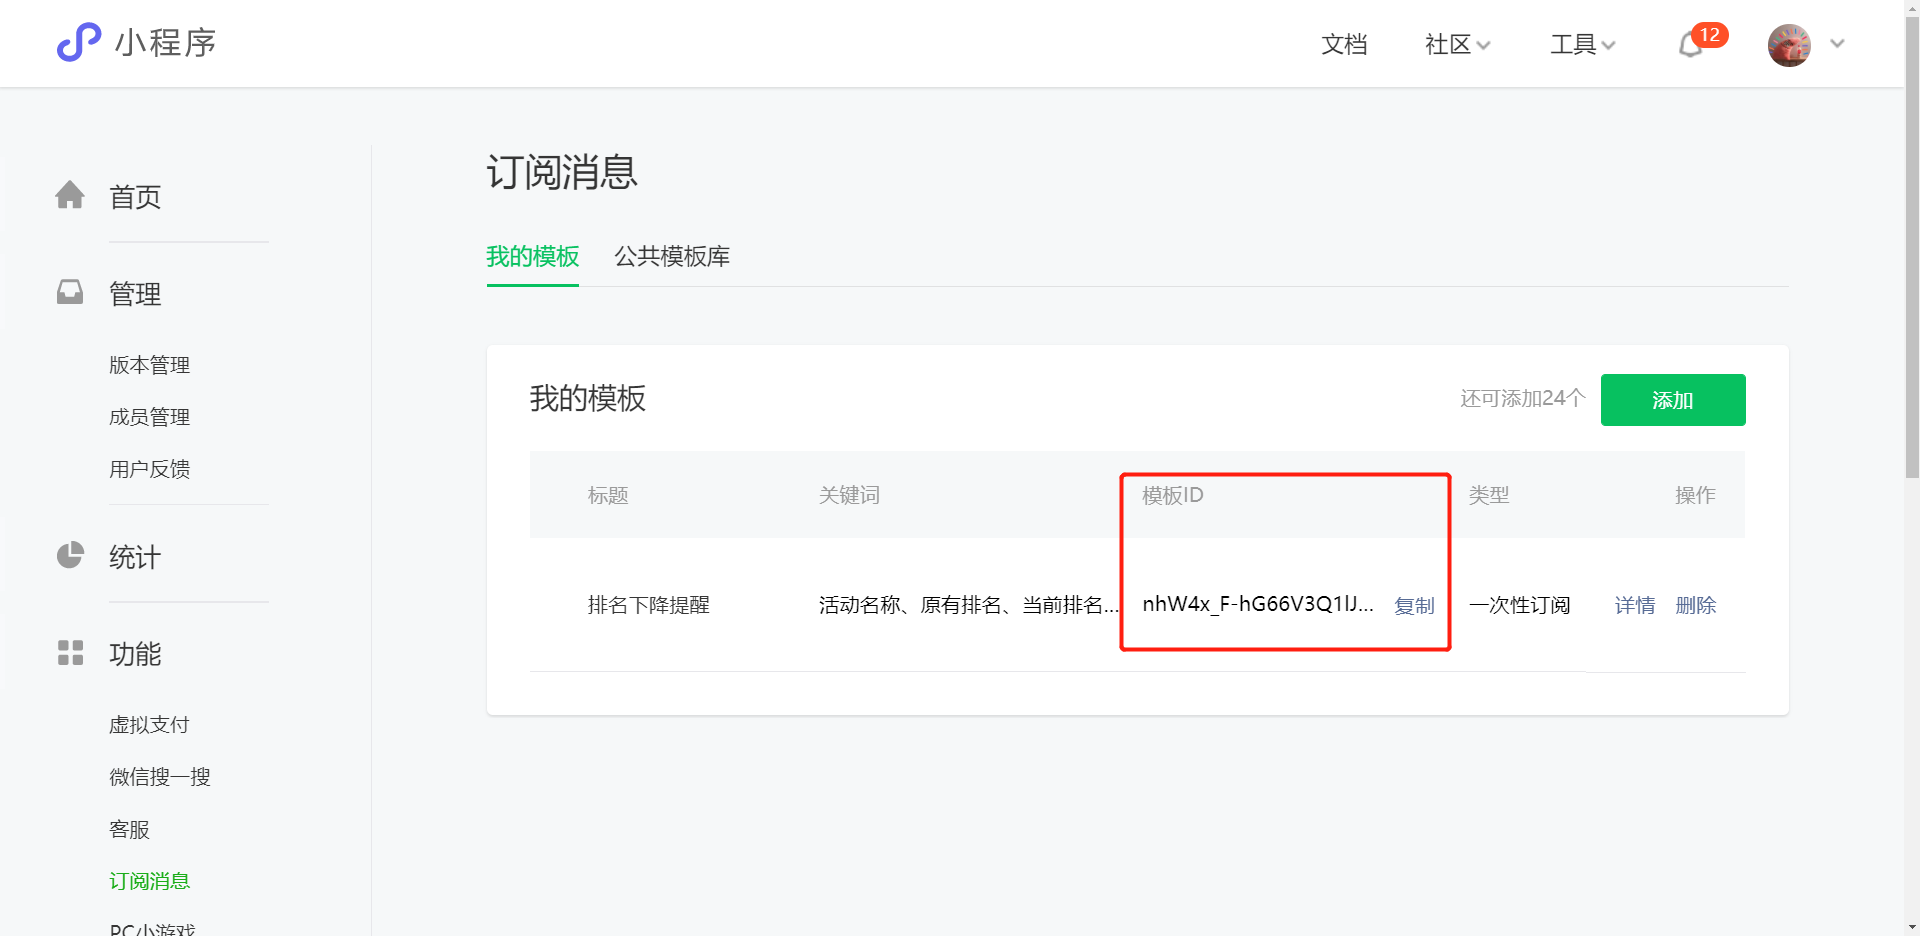Click the 还可添加24个 remaining count text
Image resolution: width=1920 pixels, height=936 pixels.
pyautogui.click(x=1522, y=399)
